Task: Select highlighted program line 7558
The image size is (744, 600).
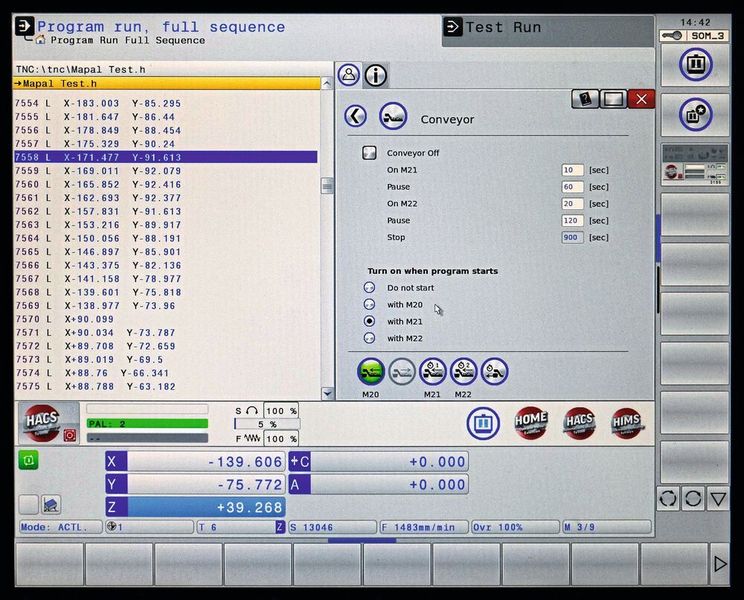Action: pyautogui.click(x=166, y=157)
